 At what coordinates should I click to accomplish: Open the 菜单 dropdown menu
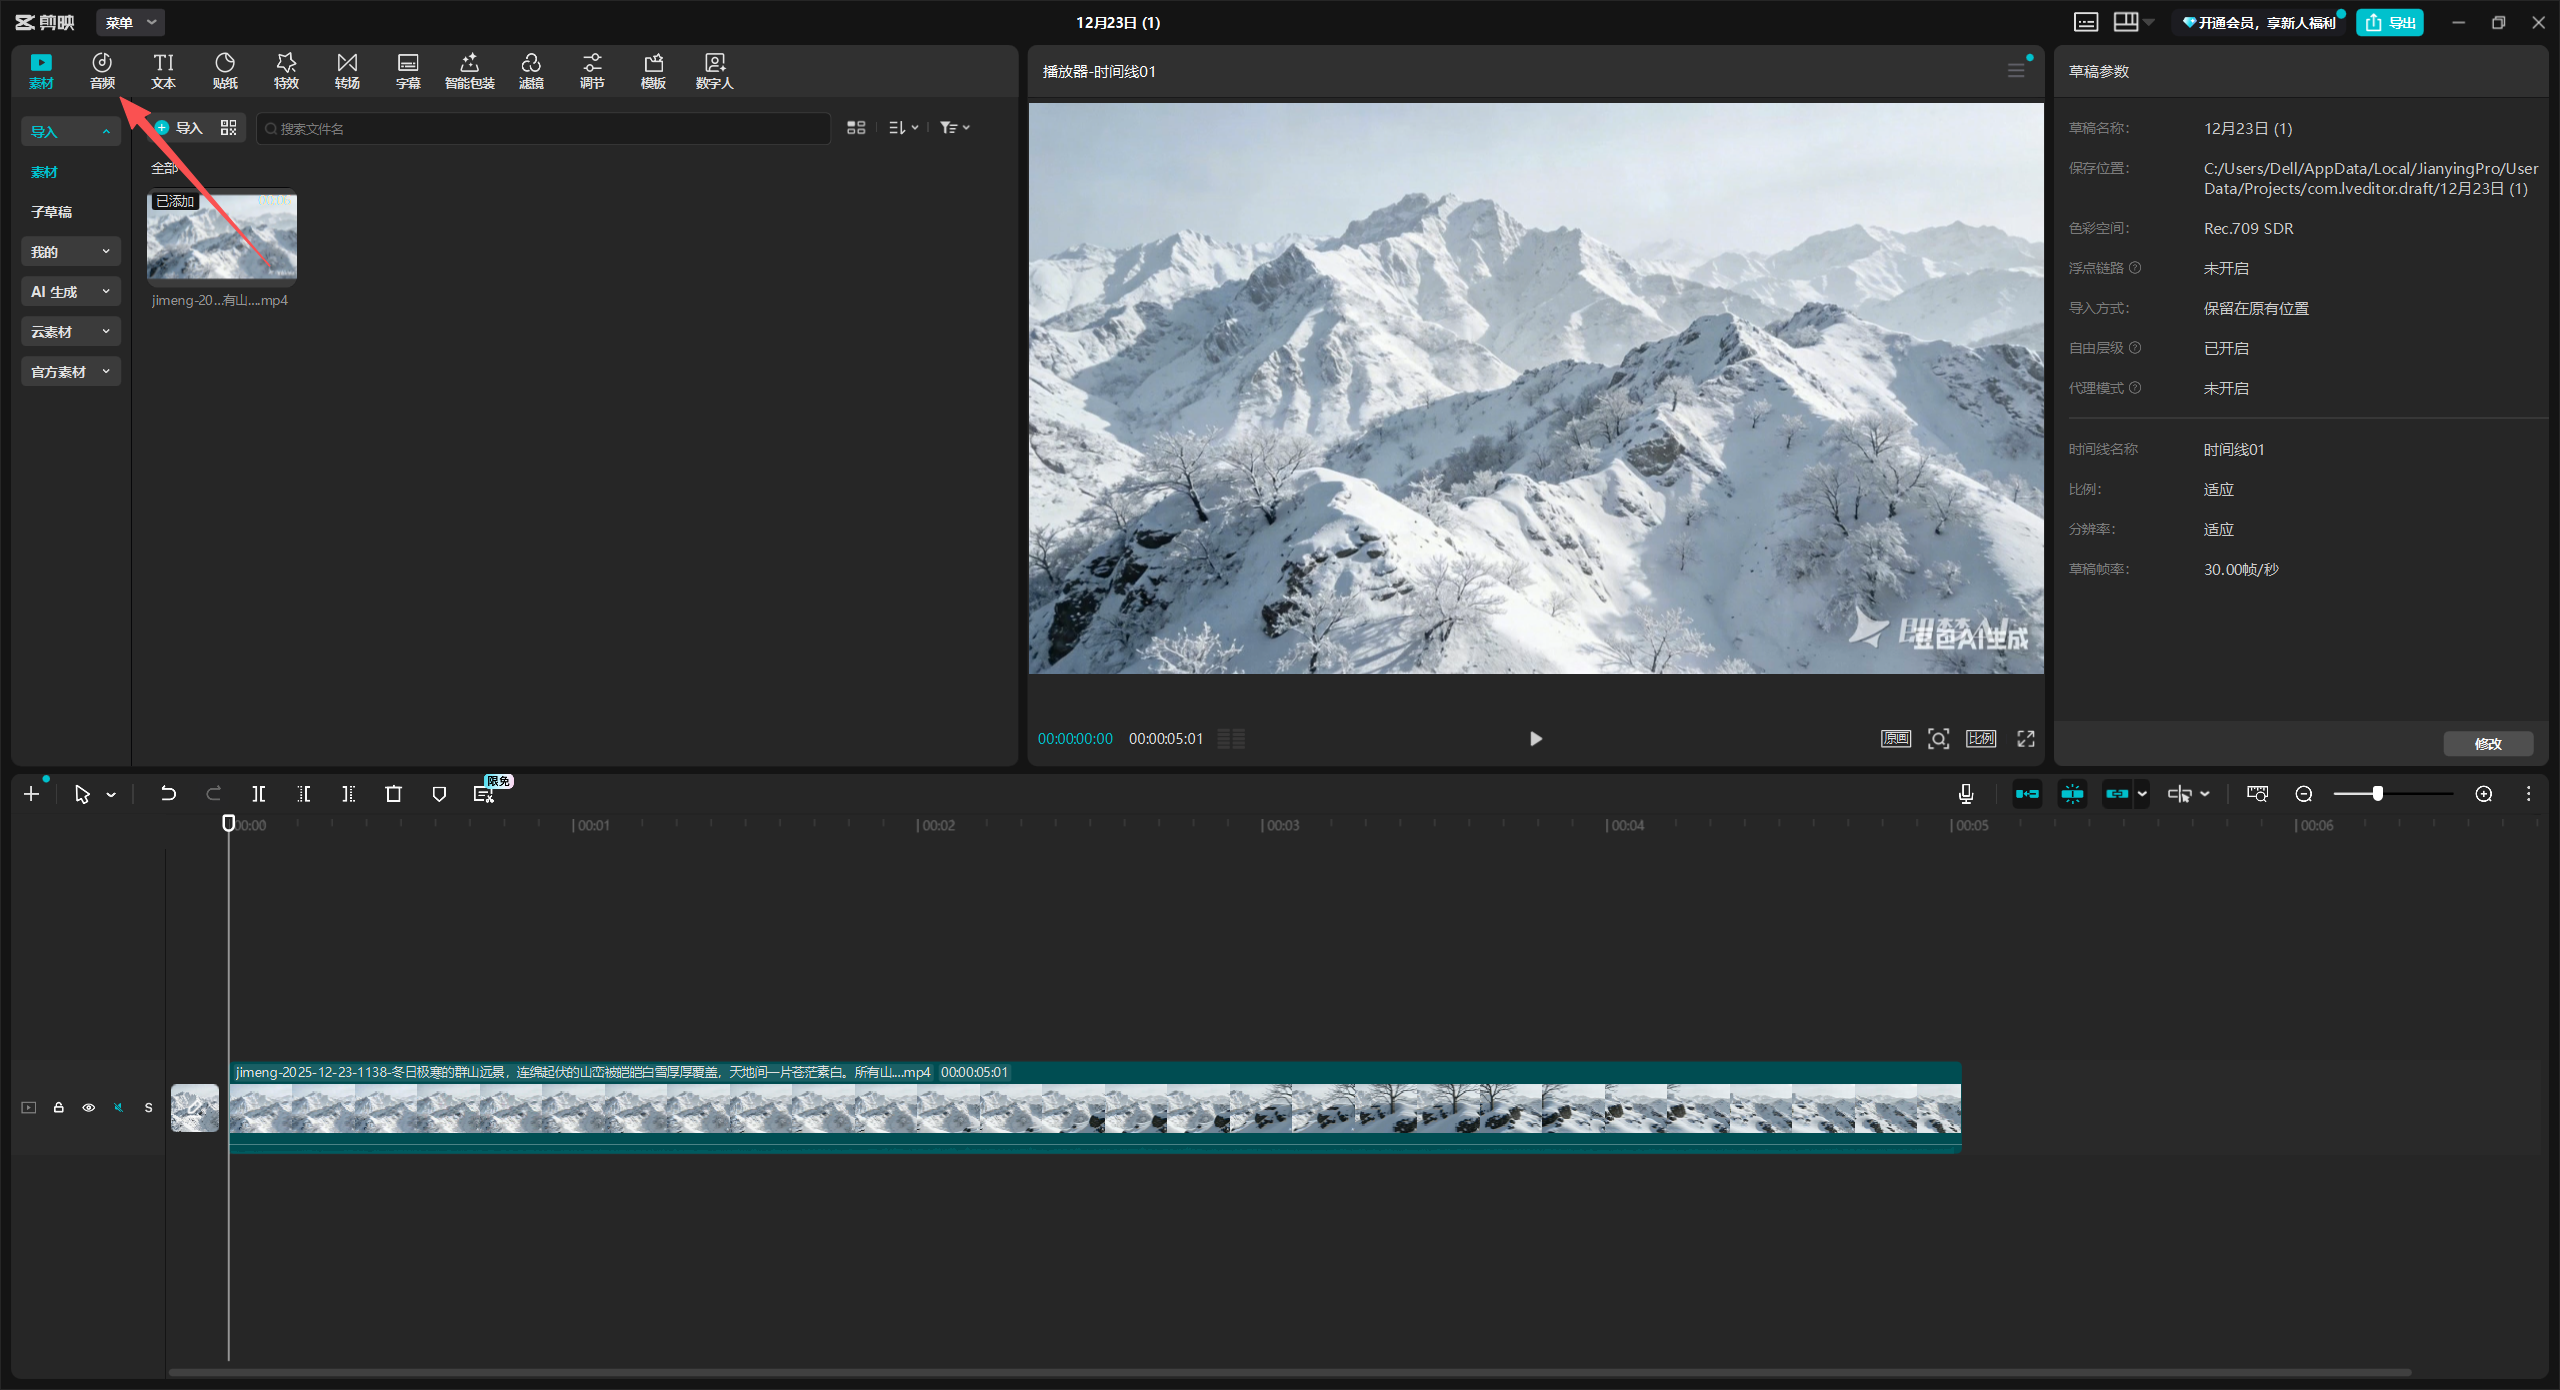(x=131, y=22)
